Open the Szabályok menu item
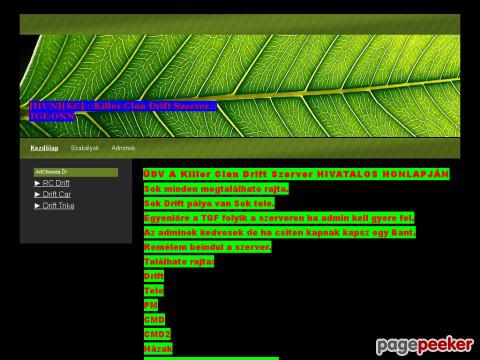Screen dimensions: 480x360 point(85,148)
